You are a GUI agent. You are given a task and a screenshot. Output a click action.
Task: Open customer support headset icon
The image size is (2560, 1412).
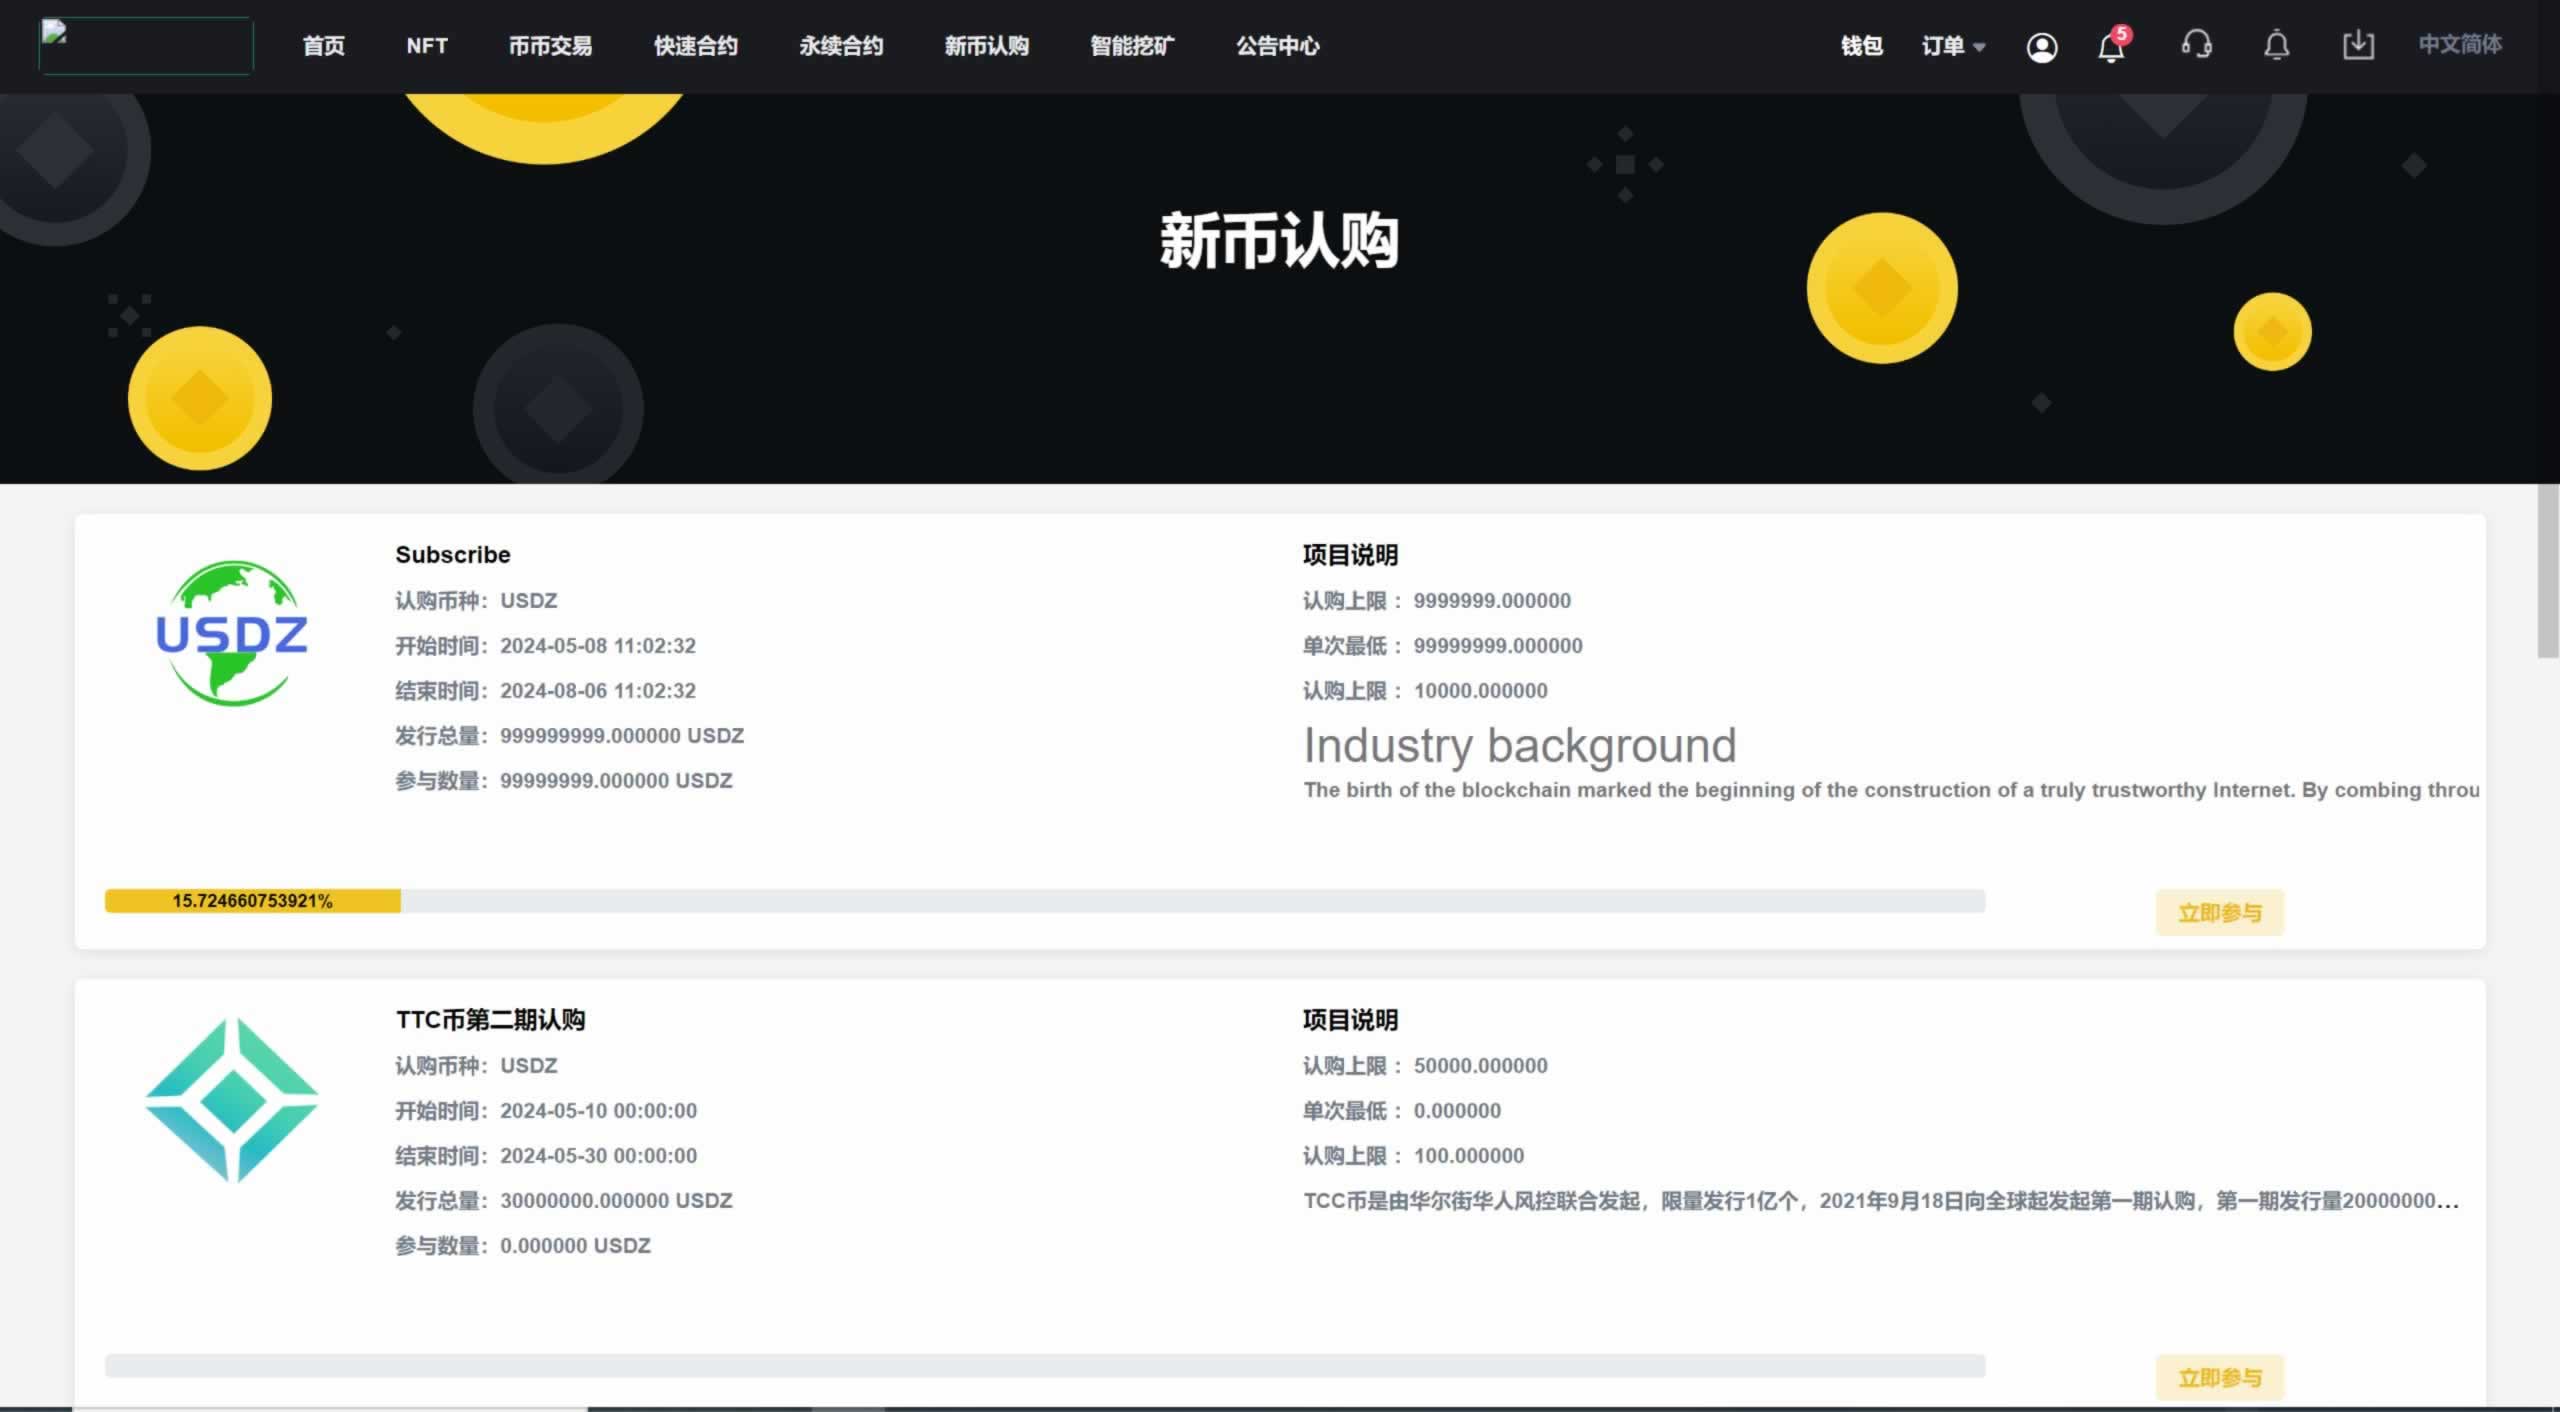coord(2196,45)
